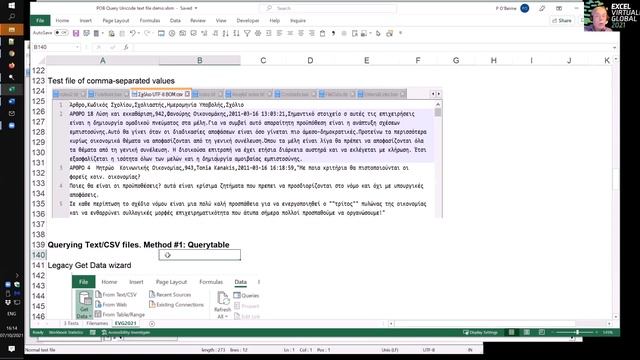
Task: Click the Save icon in Quick Access Toolbar
Action: coord(76,33)
